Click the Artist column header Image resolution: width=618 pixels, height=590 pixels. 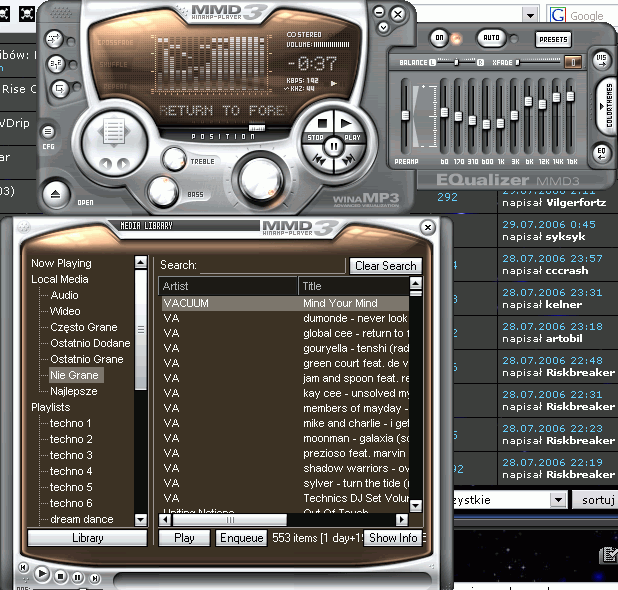pos(228,286)
